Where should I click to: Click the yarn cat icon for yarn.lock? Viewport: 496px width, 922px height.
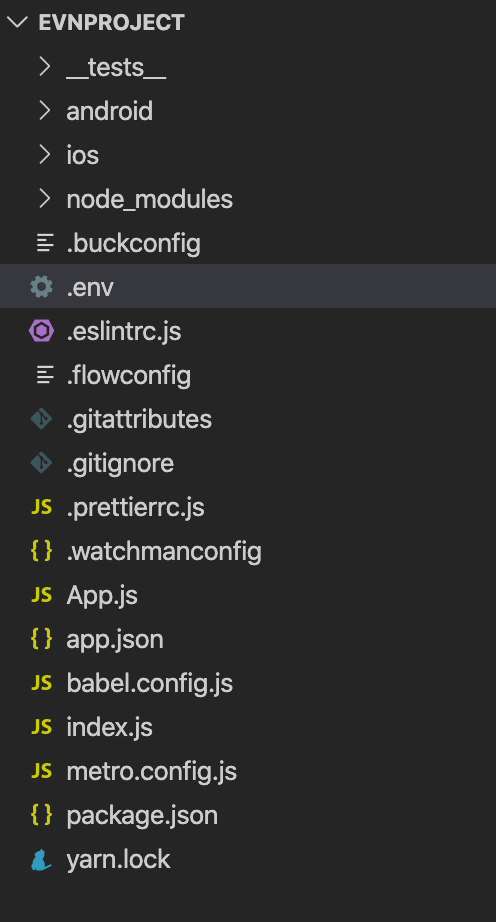click(x=41, y=860)
